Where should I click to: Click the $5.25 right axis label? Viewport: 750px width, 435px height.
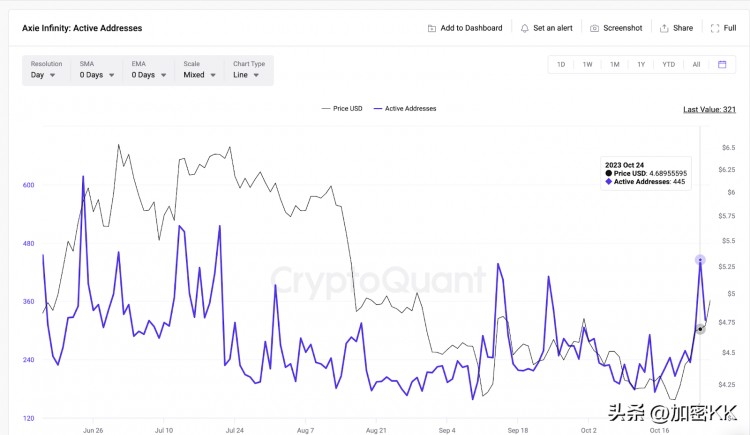pyautogui.click(x=727, y=267)
